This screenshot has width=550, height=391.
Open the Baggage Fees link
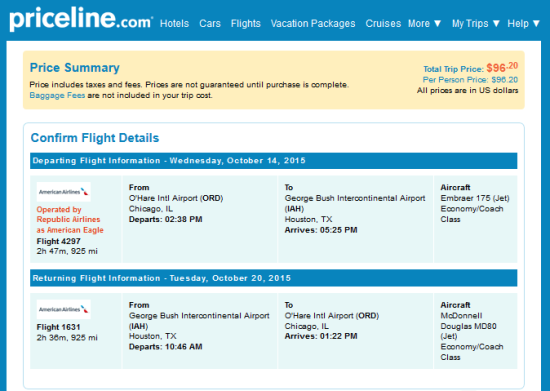click(x=57, y=95)
